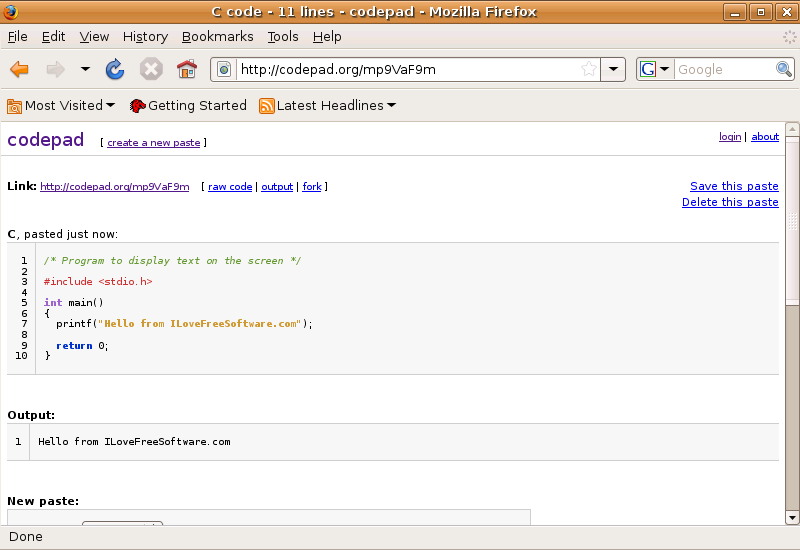The height and width of the screenshot is (550, 800).
Task: Bookmark page with the star icon
Action: pos(589,69)
